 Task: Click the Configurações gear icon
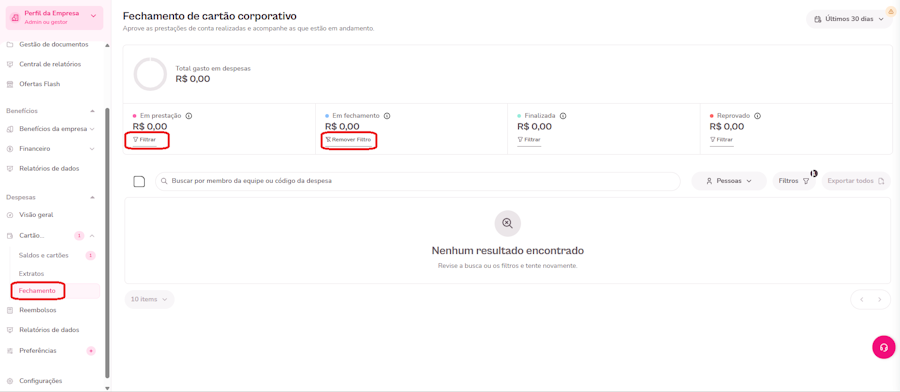click(x=10, y=381)
